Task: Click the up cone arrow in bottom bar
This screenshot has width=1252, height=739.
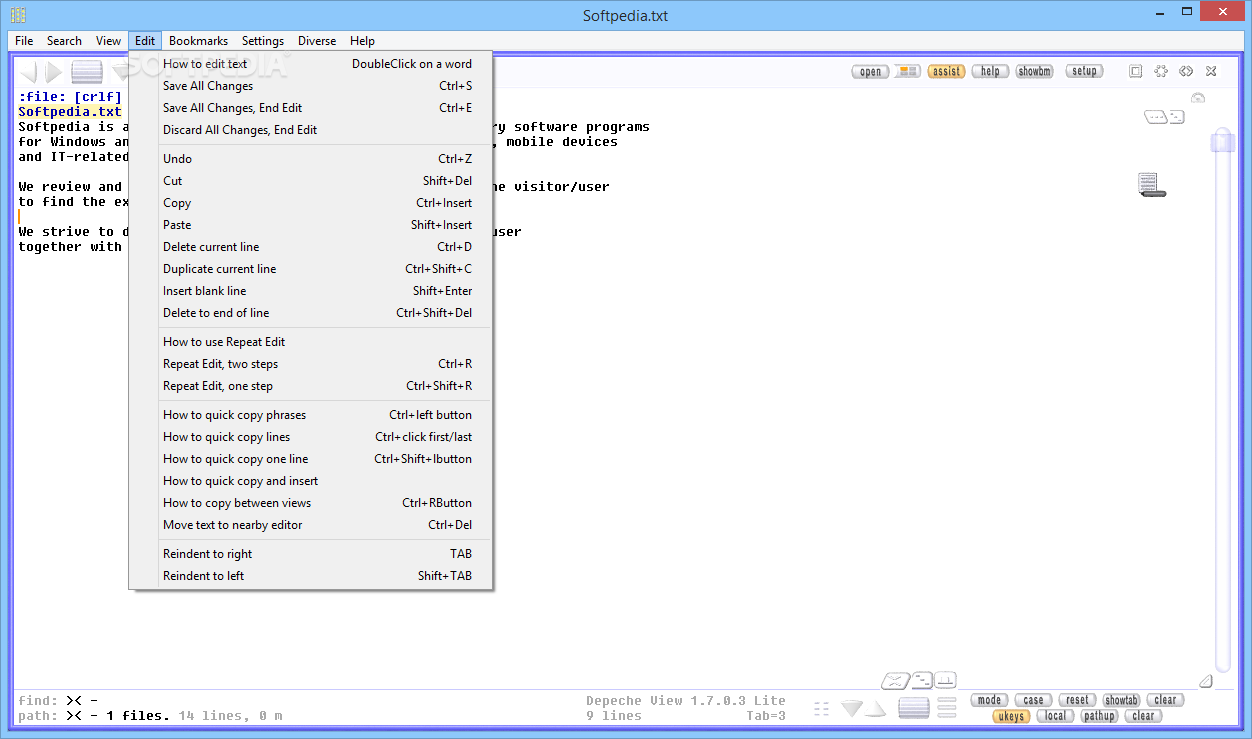Action: click(x=875, y=709)
